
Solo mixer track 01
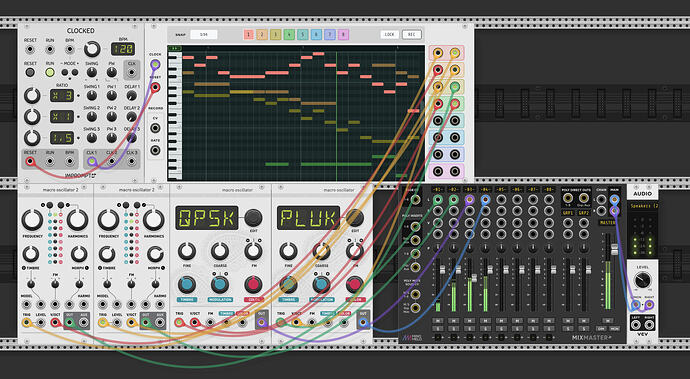(x=437, y=328)
